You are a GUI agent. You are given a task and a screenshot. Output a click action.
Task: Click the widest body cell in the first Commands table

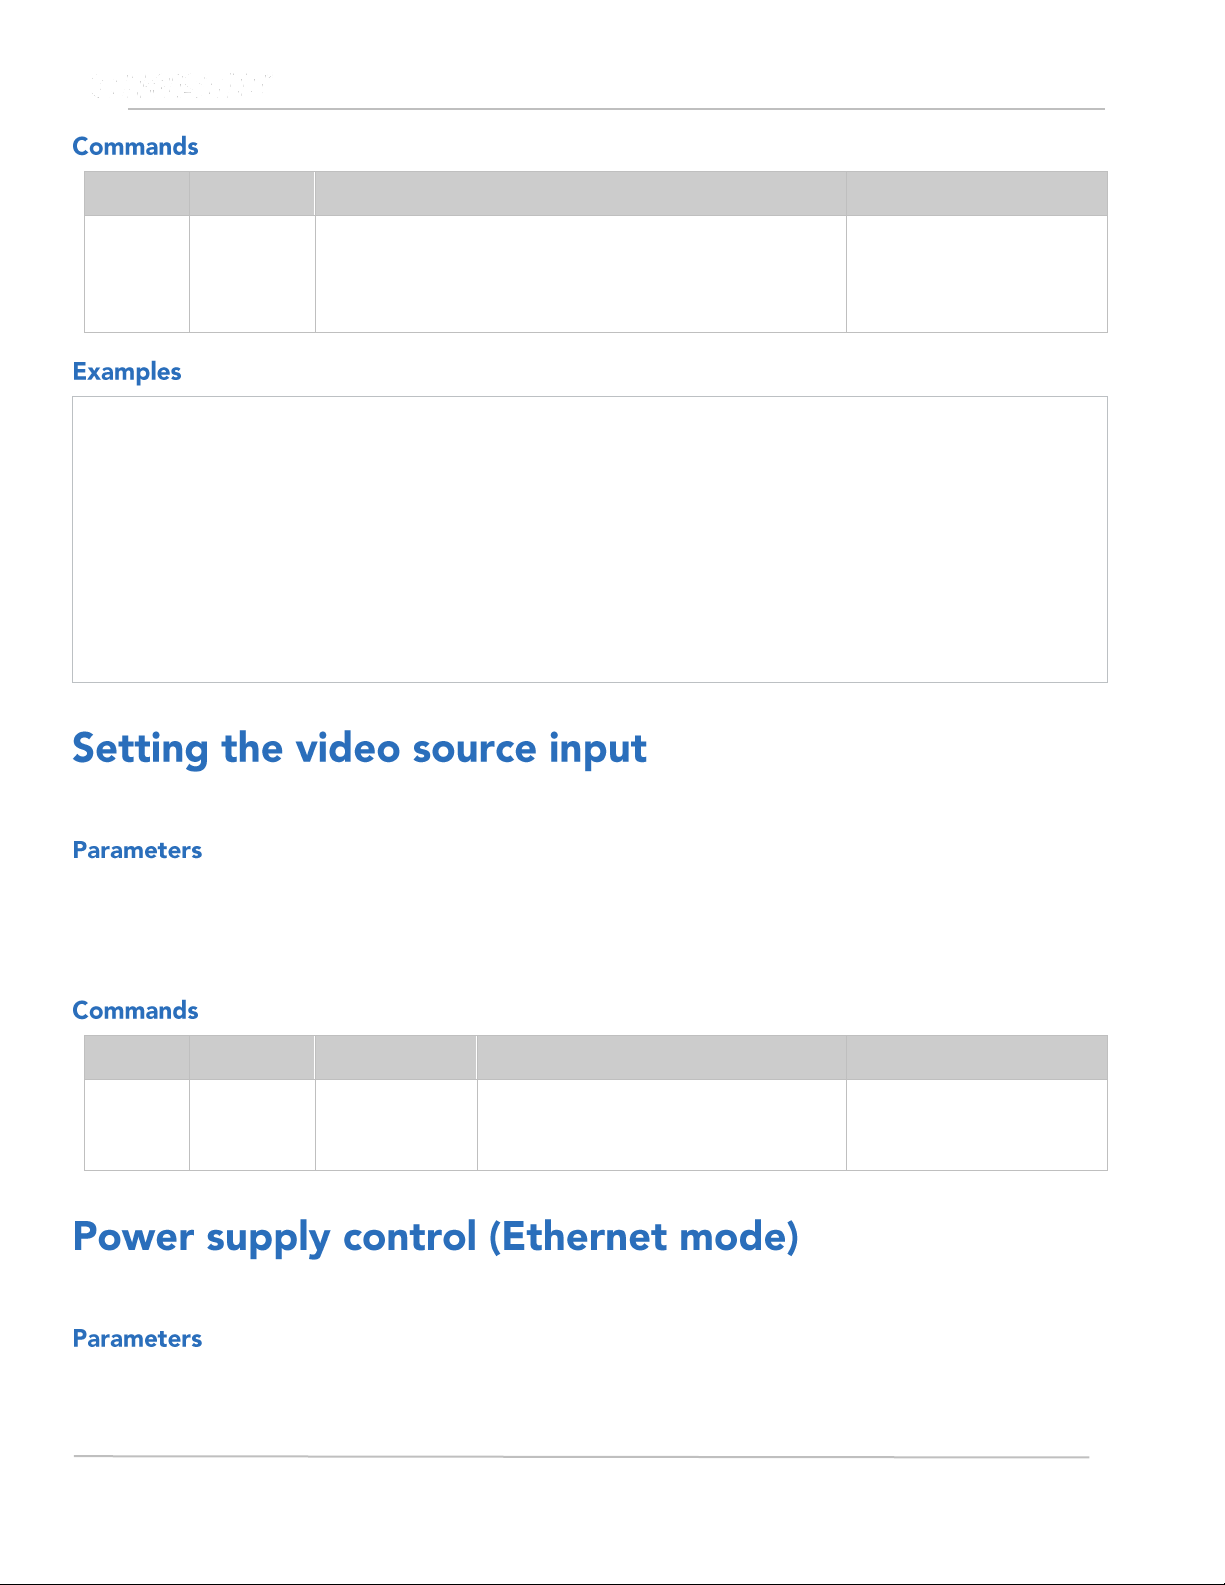(580, 273)
